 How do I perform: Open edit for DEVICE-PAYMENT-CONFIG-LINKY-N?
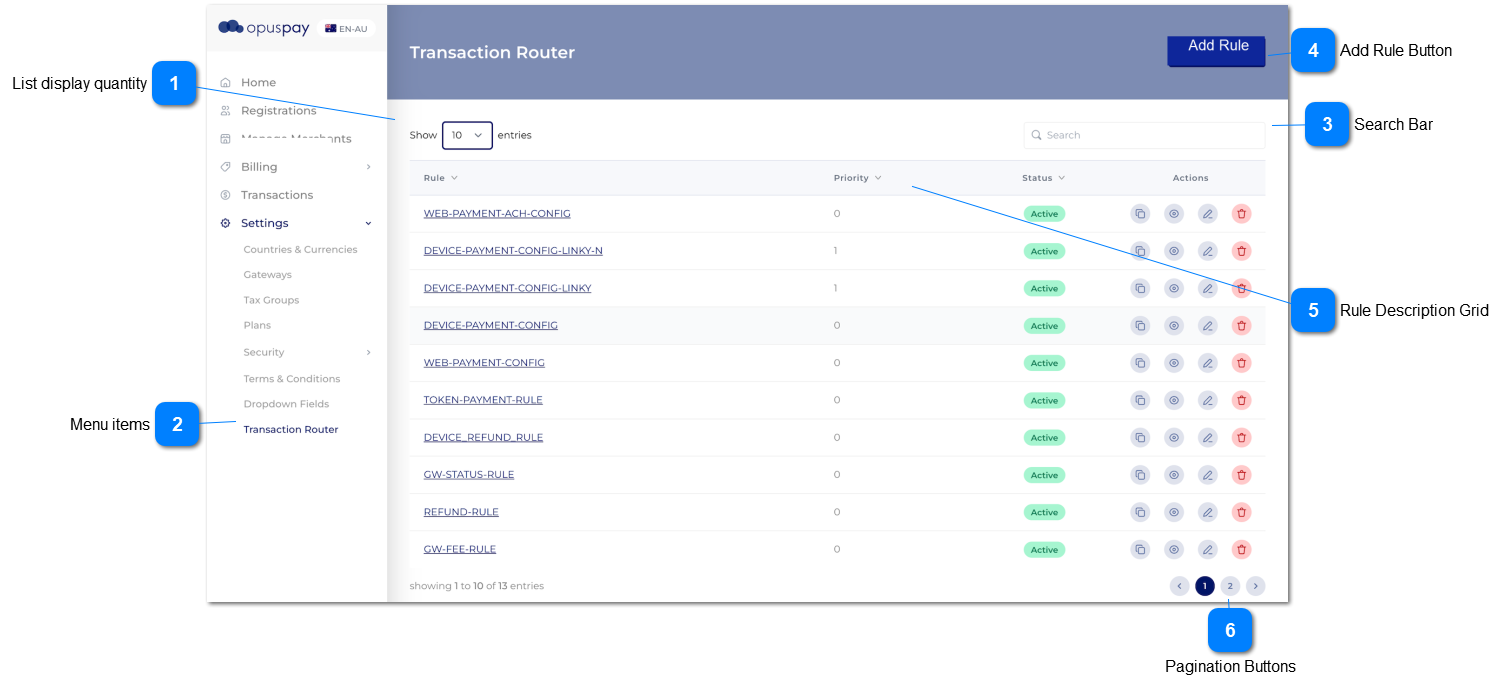click(1207, 250)
